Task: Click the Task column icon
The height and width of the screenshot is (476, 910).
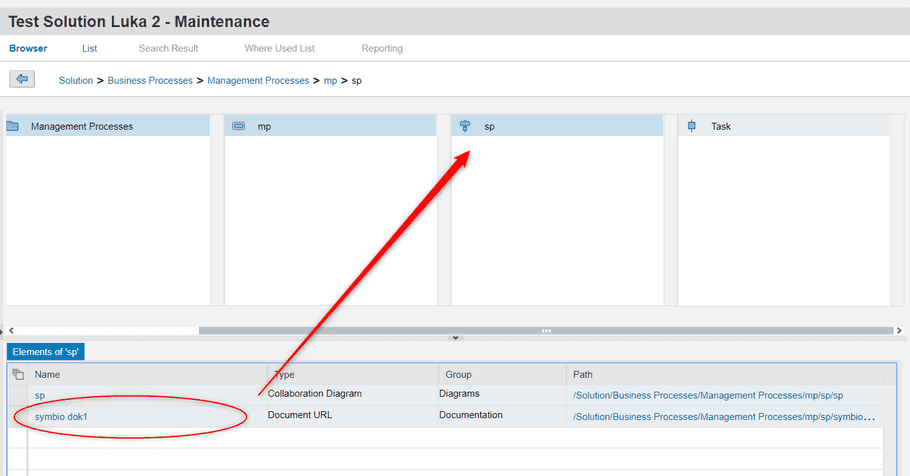Action: point(691,126)
